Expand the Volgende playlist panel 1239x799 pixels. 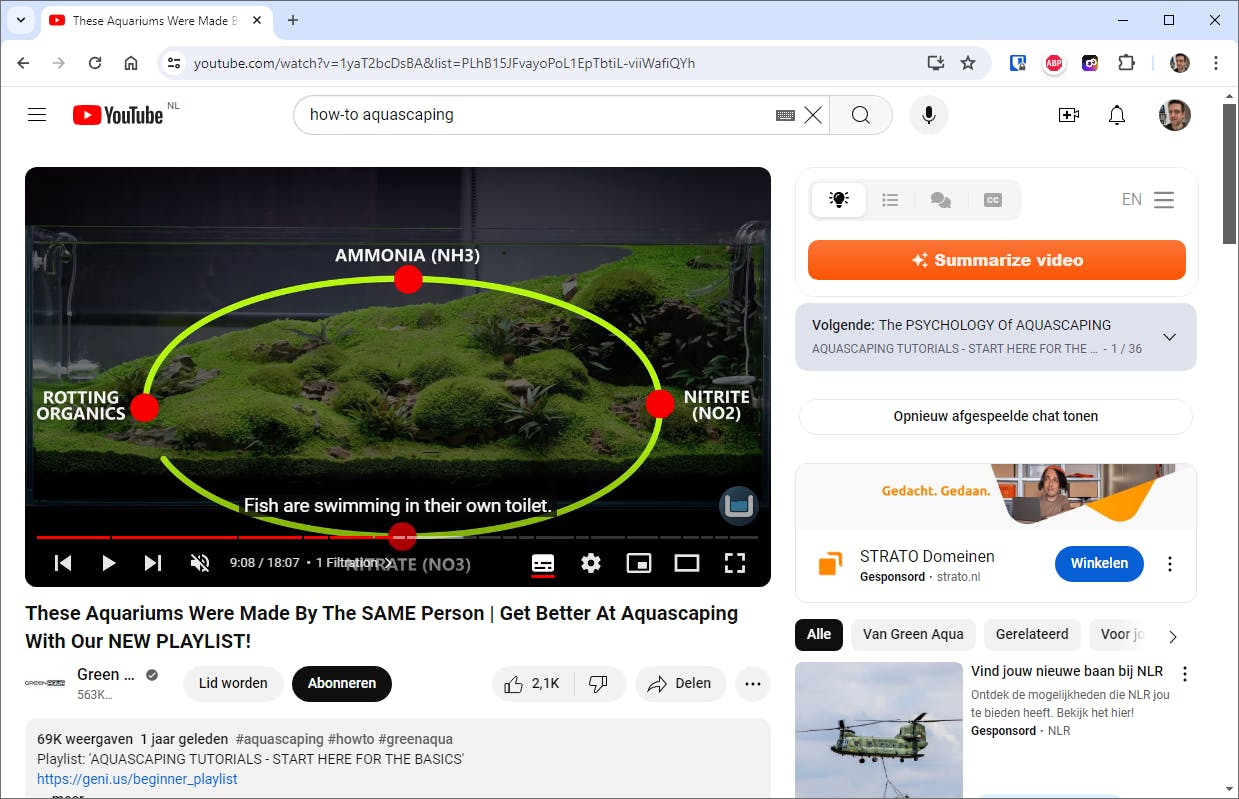click(x=1169, y=337)
